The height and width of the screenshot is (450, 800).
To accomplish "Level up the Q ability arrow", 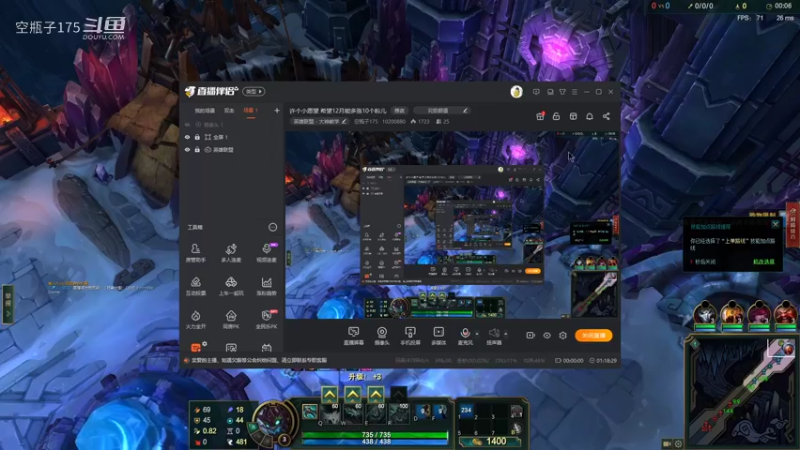I will tap(330, 394).
